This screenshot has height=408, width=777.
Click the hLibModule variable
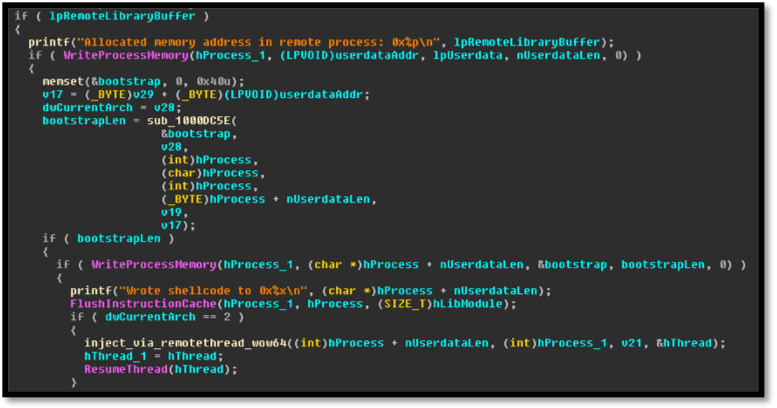point(468,303)
